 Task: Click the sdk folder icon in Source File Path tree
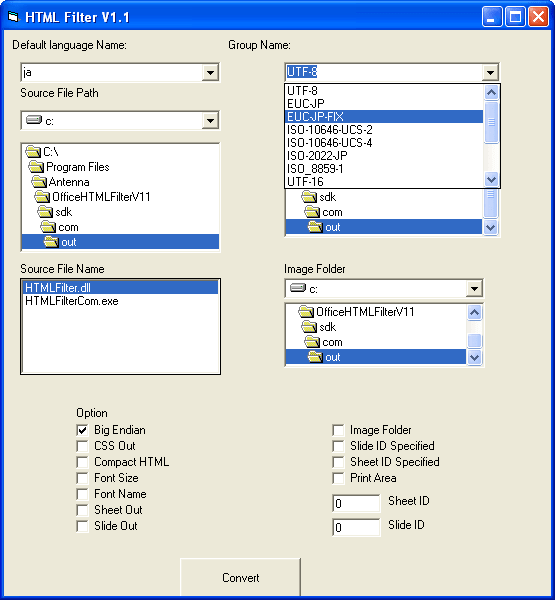[45, 212]
